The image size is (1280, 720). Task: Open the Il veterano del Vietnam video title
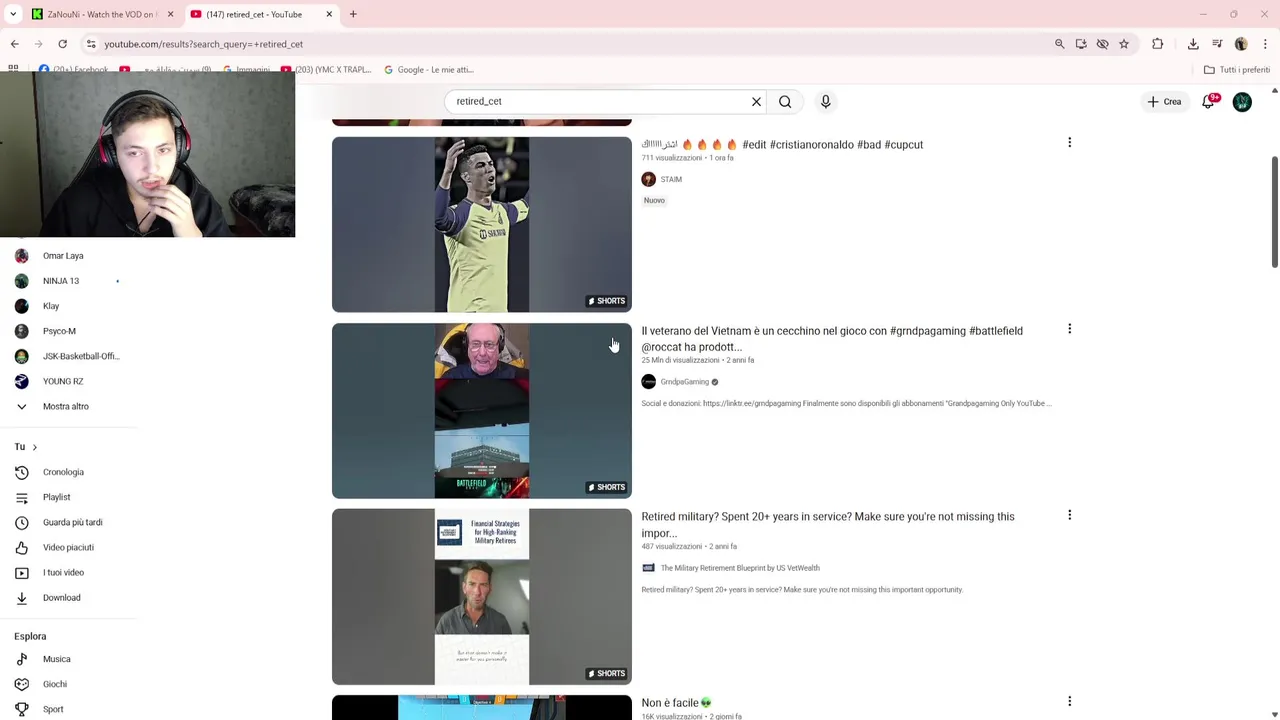[832, 339]
